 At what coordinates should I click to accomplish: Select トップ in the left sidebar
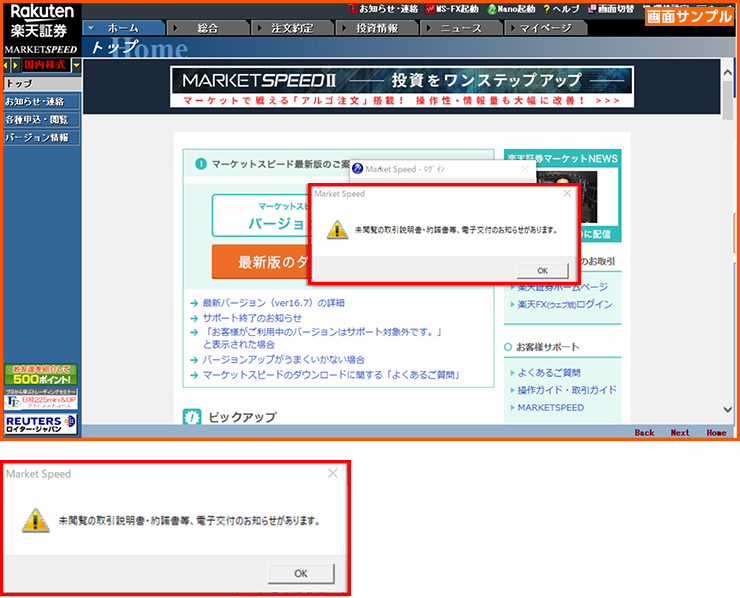[x=42, y=84]
